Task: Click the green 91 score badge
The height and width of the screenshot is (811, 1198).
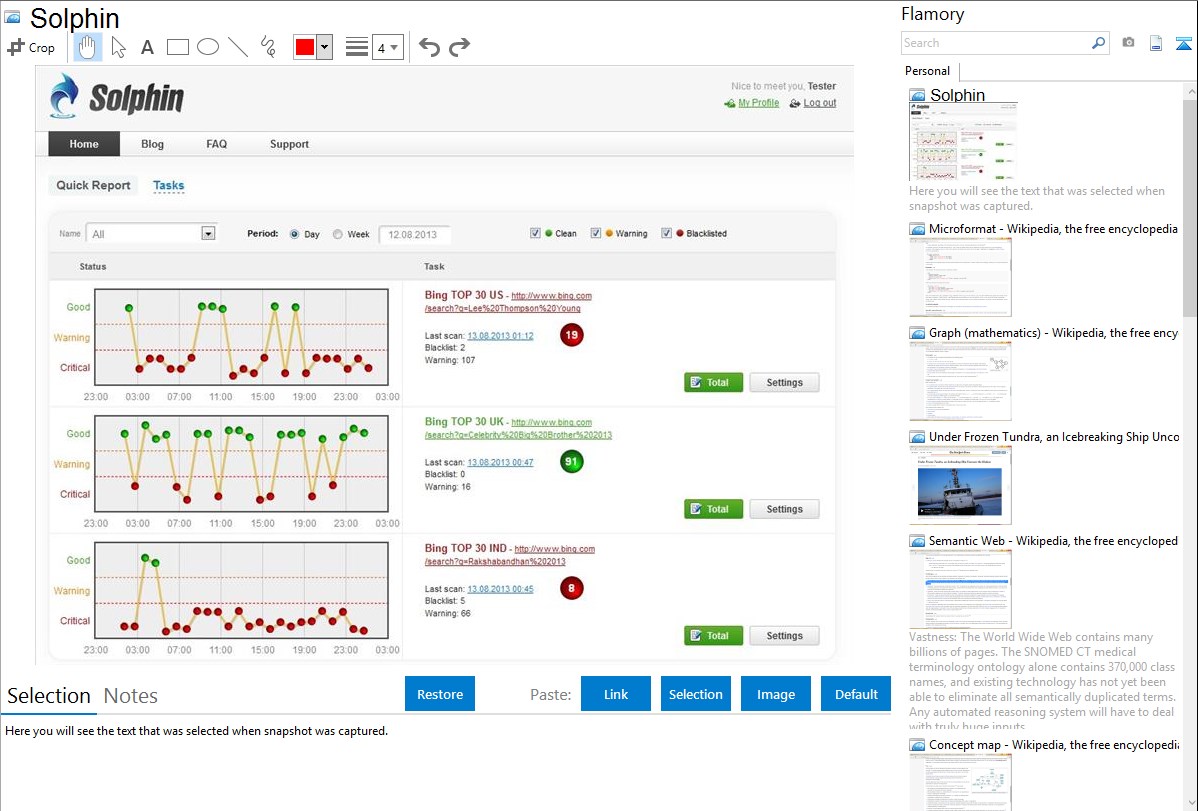Action: [571, 462]
